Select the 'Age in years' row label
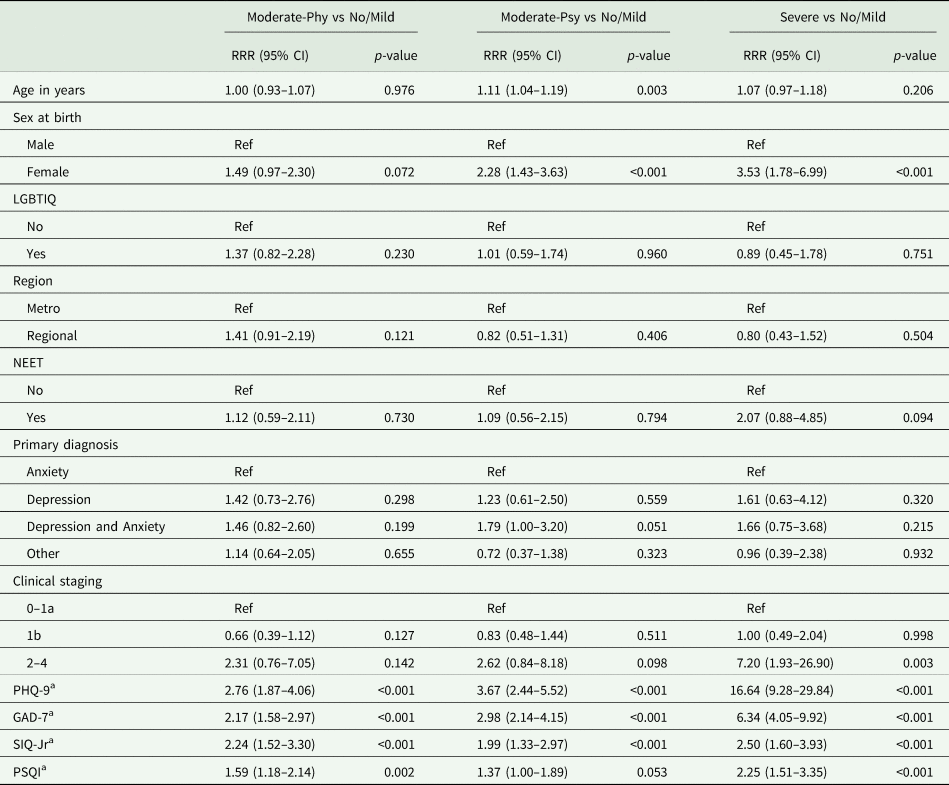949x785 pixels. pyautogui.click(x=49, y=90)
